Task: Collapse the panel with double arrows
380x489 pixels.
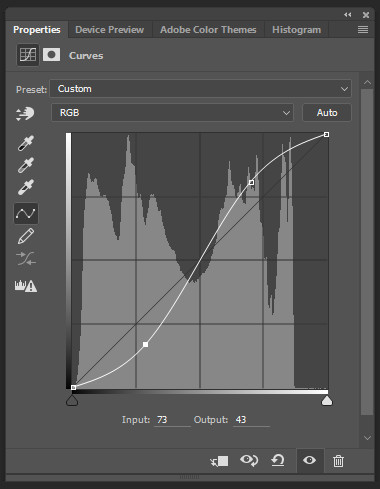Action: (x=348, y=15)
